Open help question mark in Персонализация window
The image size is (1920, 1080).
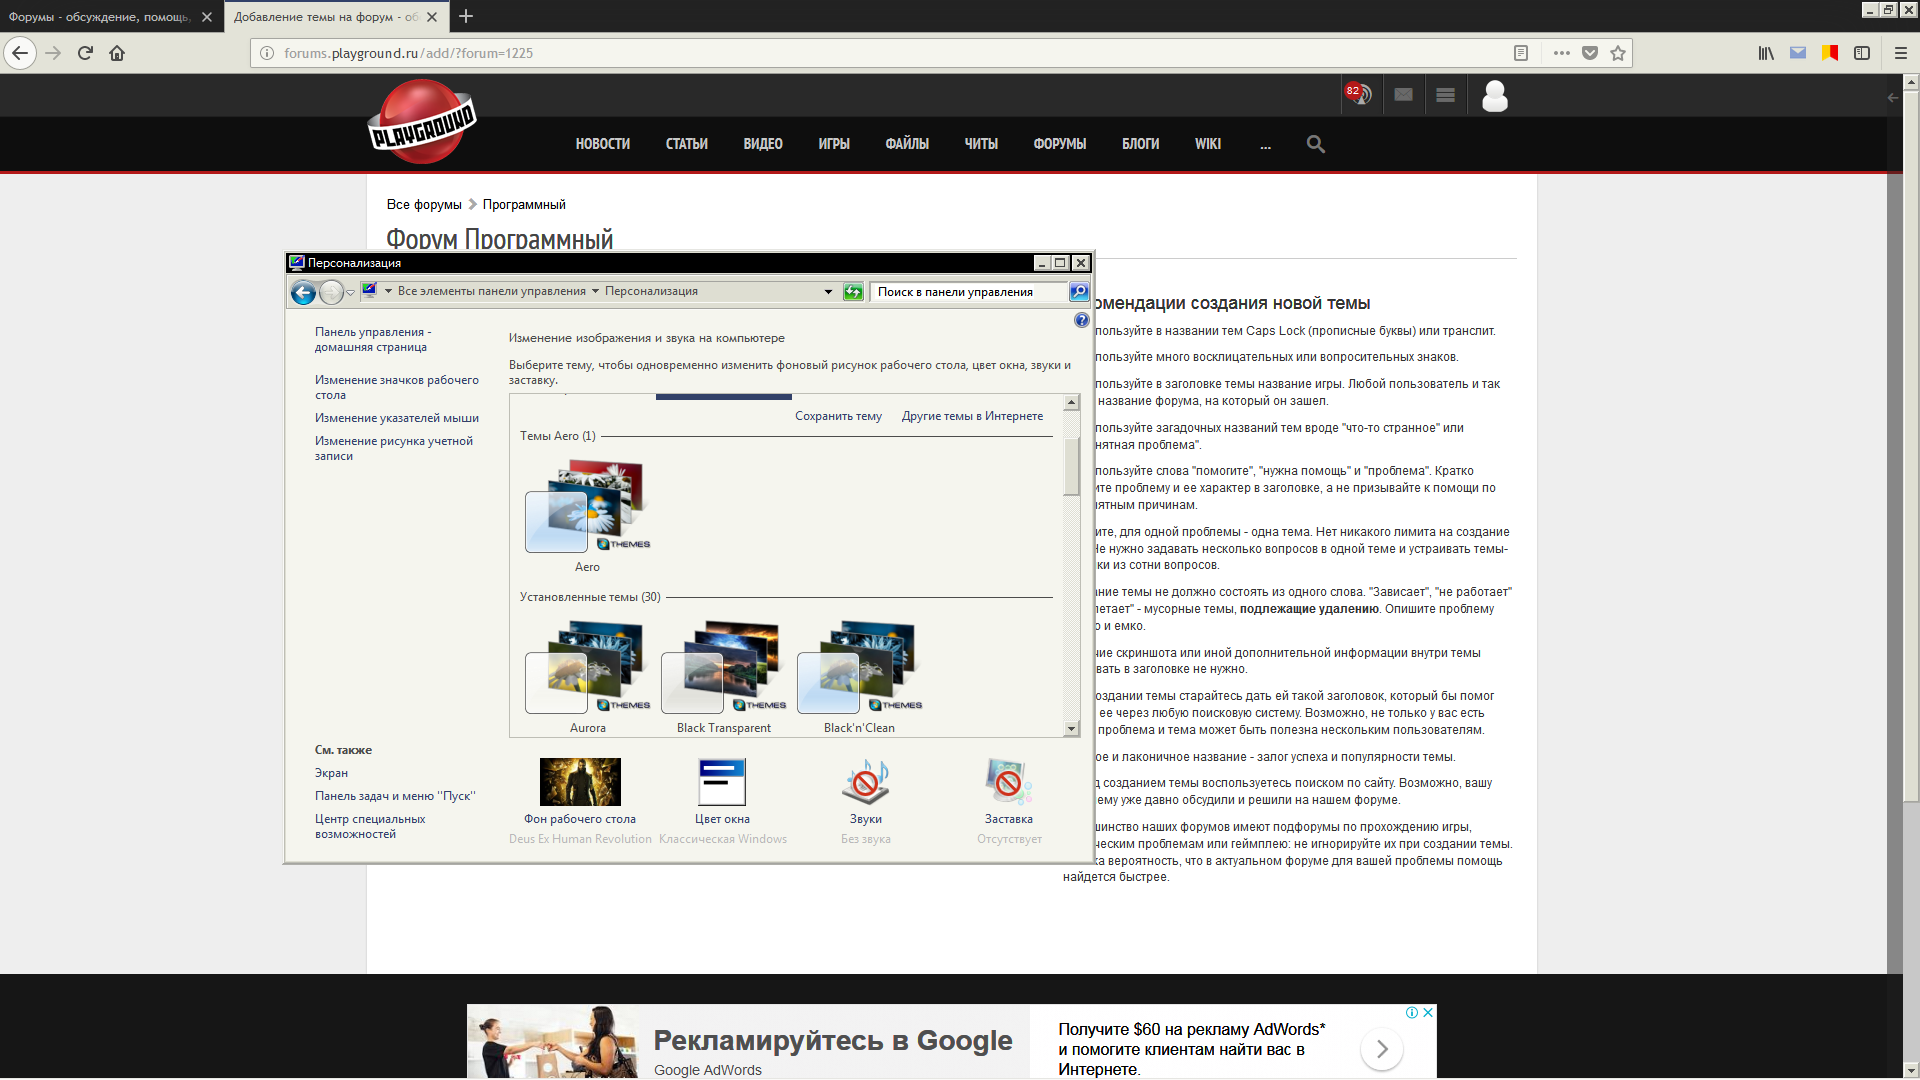[1081, 320]
